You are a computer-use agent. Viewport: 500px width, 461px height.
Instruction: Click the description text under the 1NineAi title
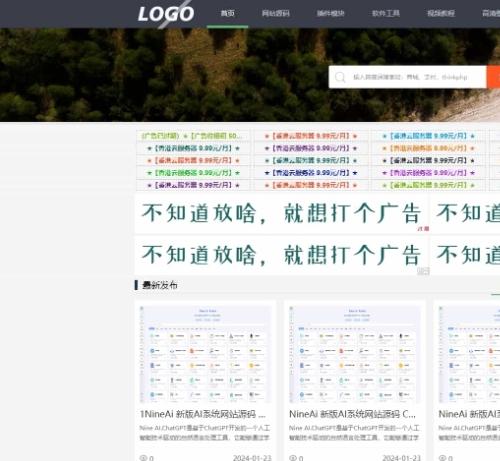(x=205, y=432)
